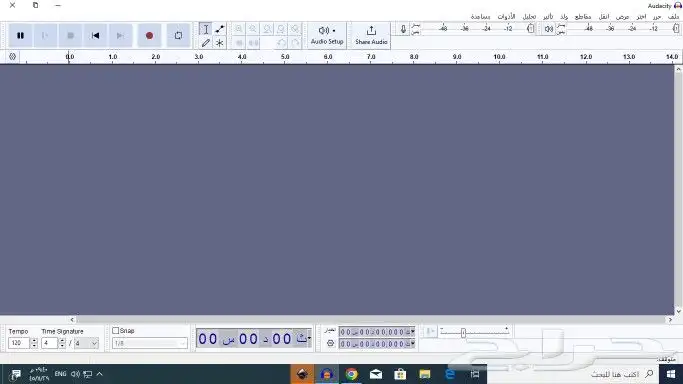This screenshot has height=384, width=683.
Task: Click the Time Signature numerator stepper
Action: [x=62, y=343]
